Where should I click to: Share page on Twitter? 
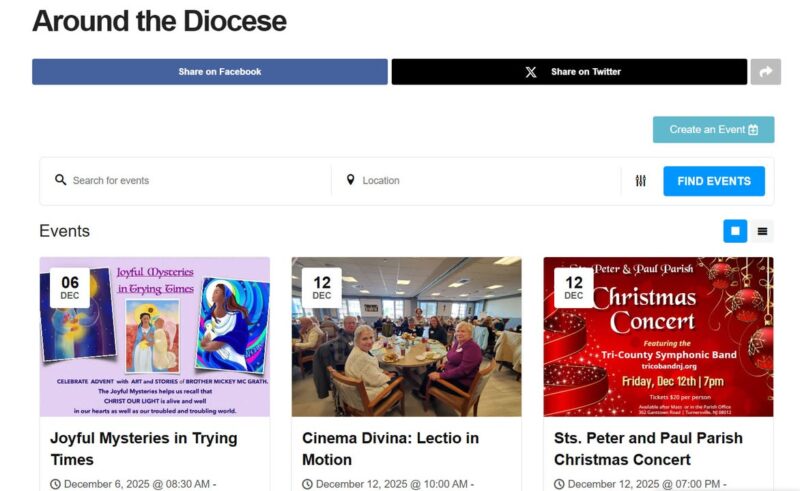569,72
